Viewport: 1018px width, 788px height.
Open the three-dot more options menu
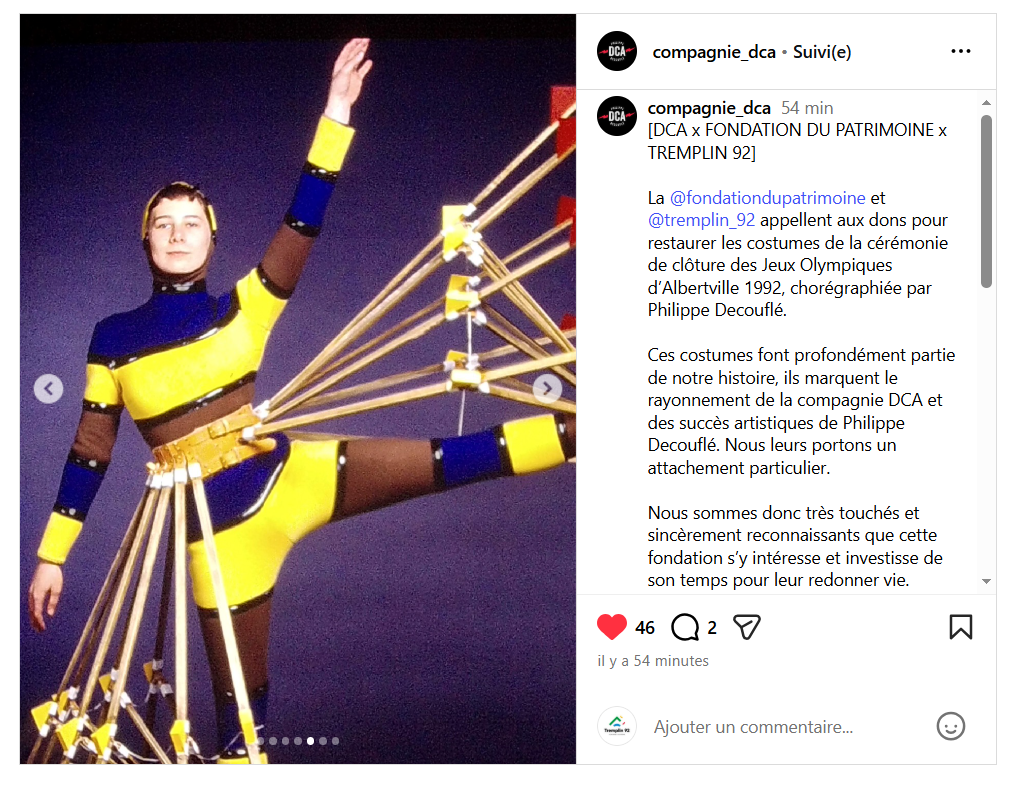click(x=960, y=51)
